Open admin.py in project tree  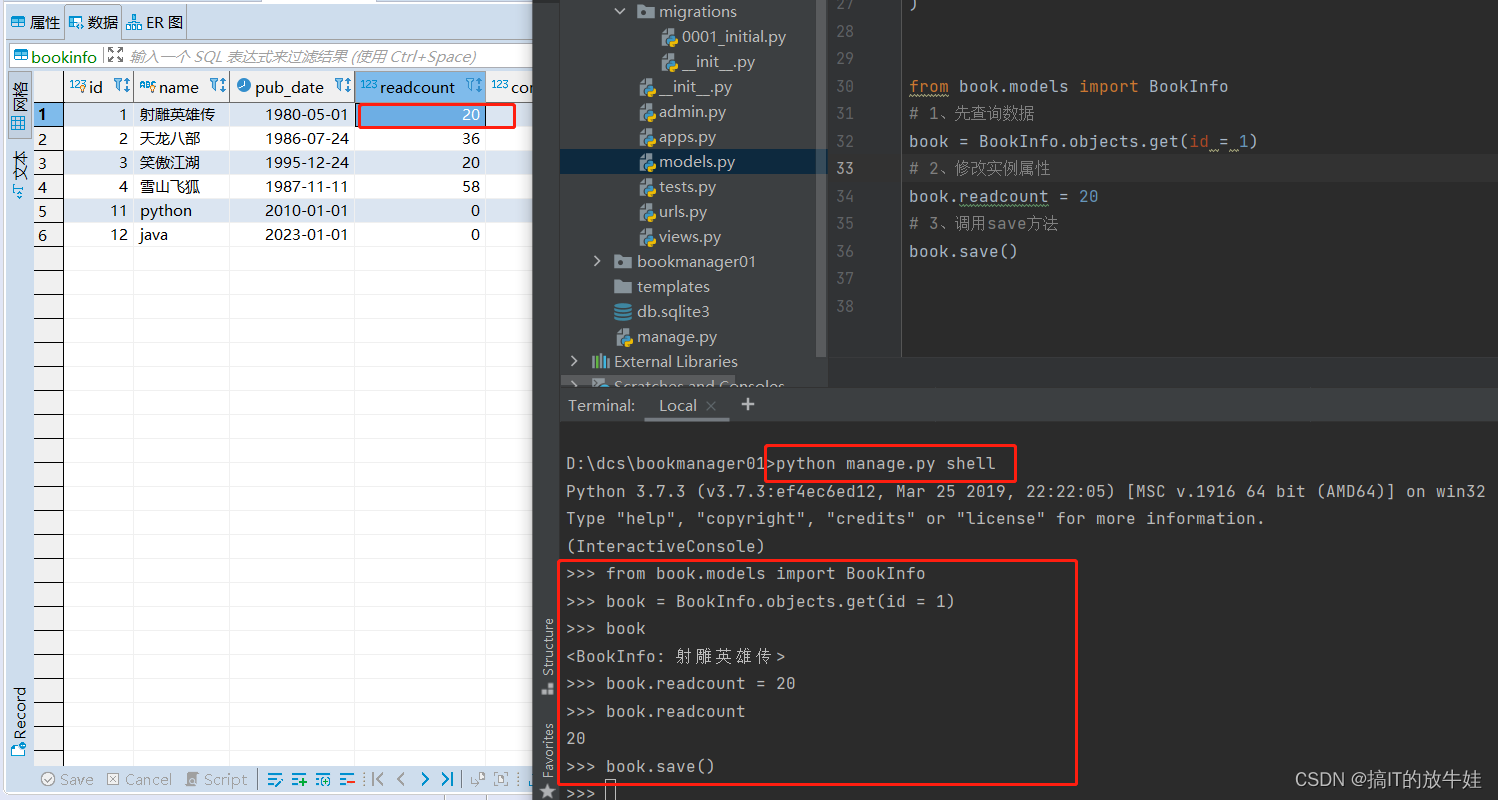pyautogui.click(x=682, y=111)
